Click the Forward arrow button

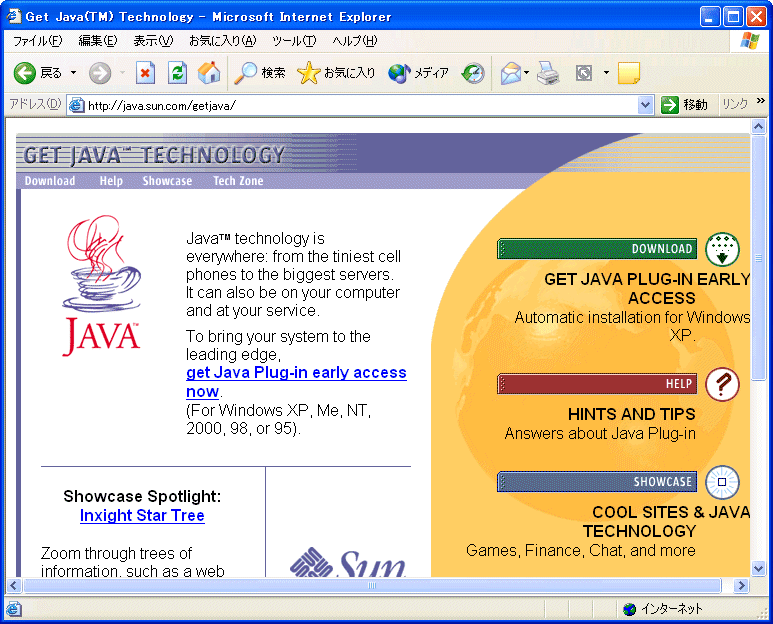[100, 73]
